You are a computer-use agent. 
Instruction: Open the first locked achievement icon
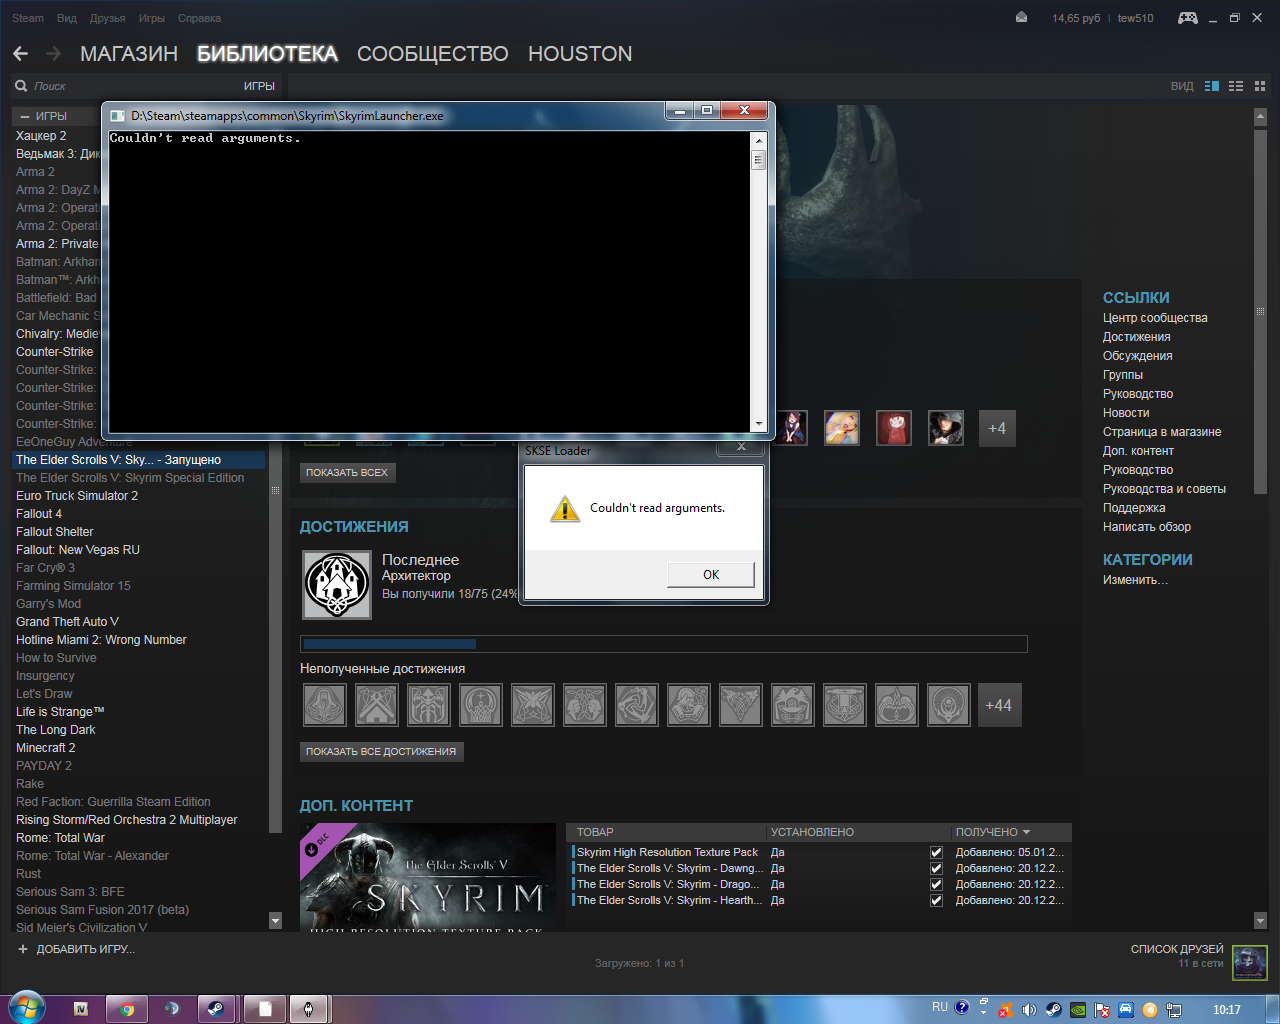tap(324, 705)
